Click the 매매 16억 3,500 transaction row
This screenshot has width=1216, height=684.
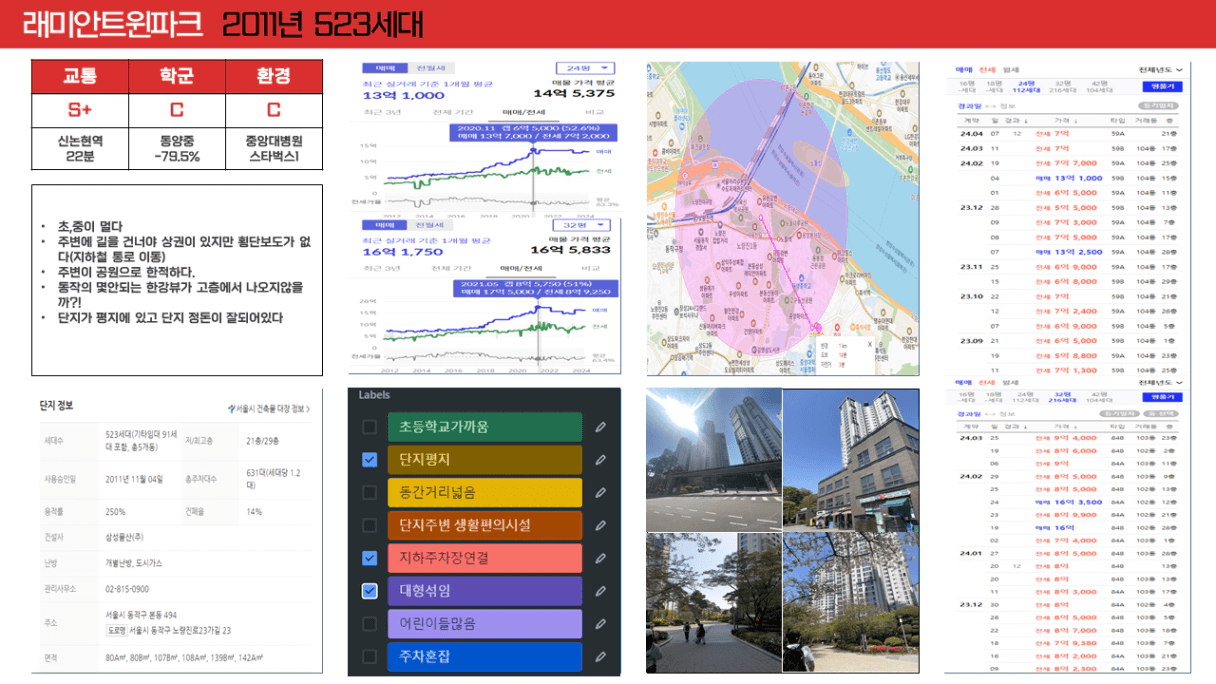tap(1069, 502)
